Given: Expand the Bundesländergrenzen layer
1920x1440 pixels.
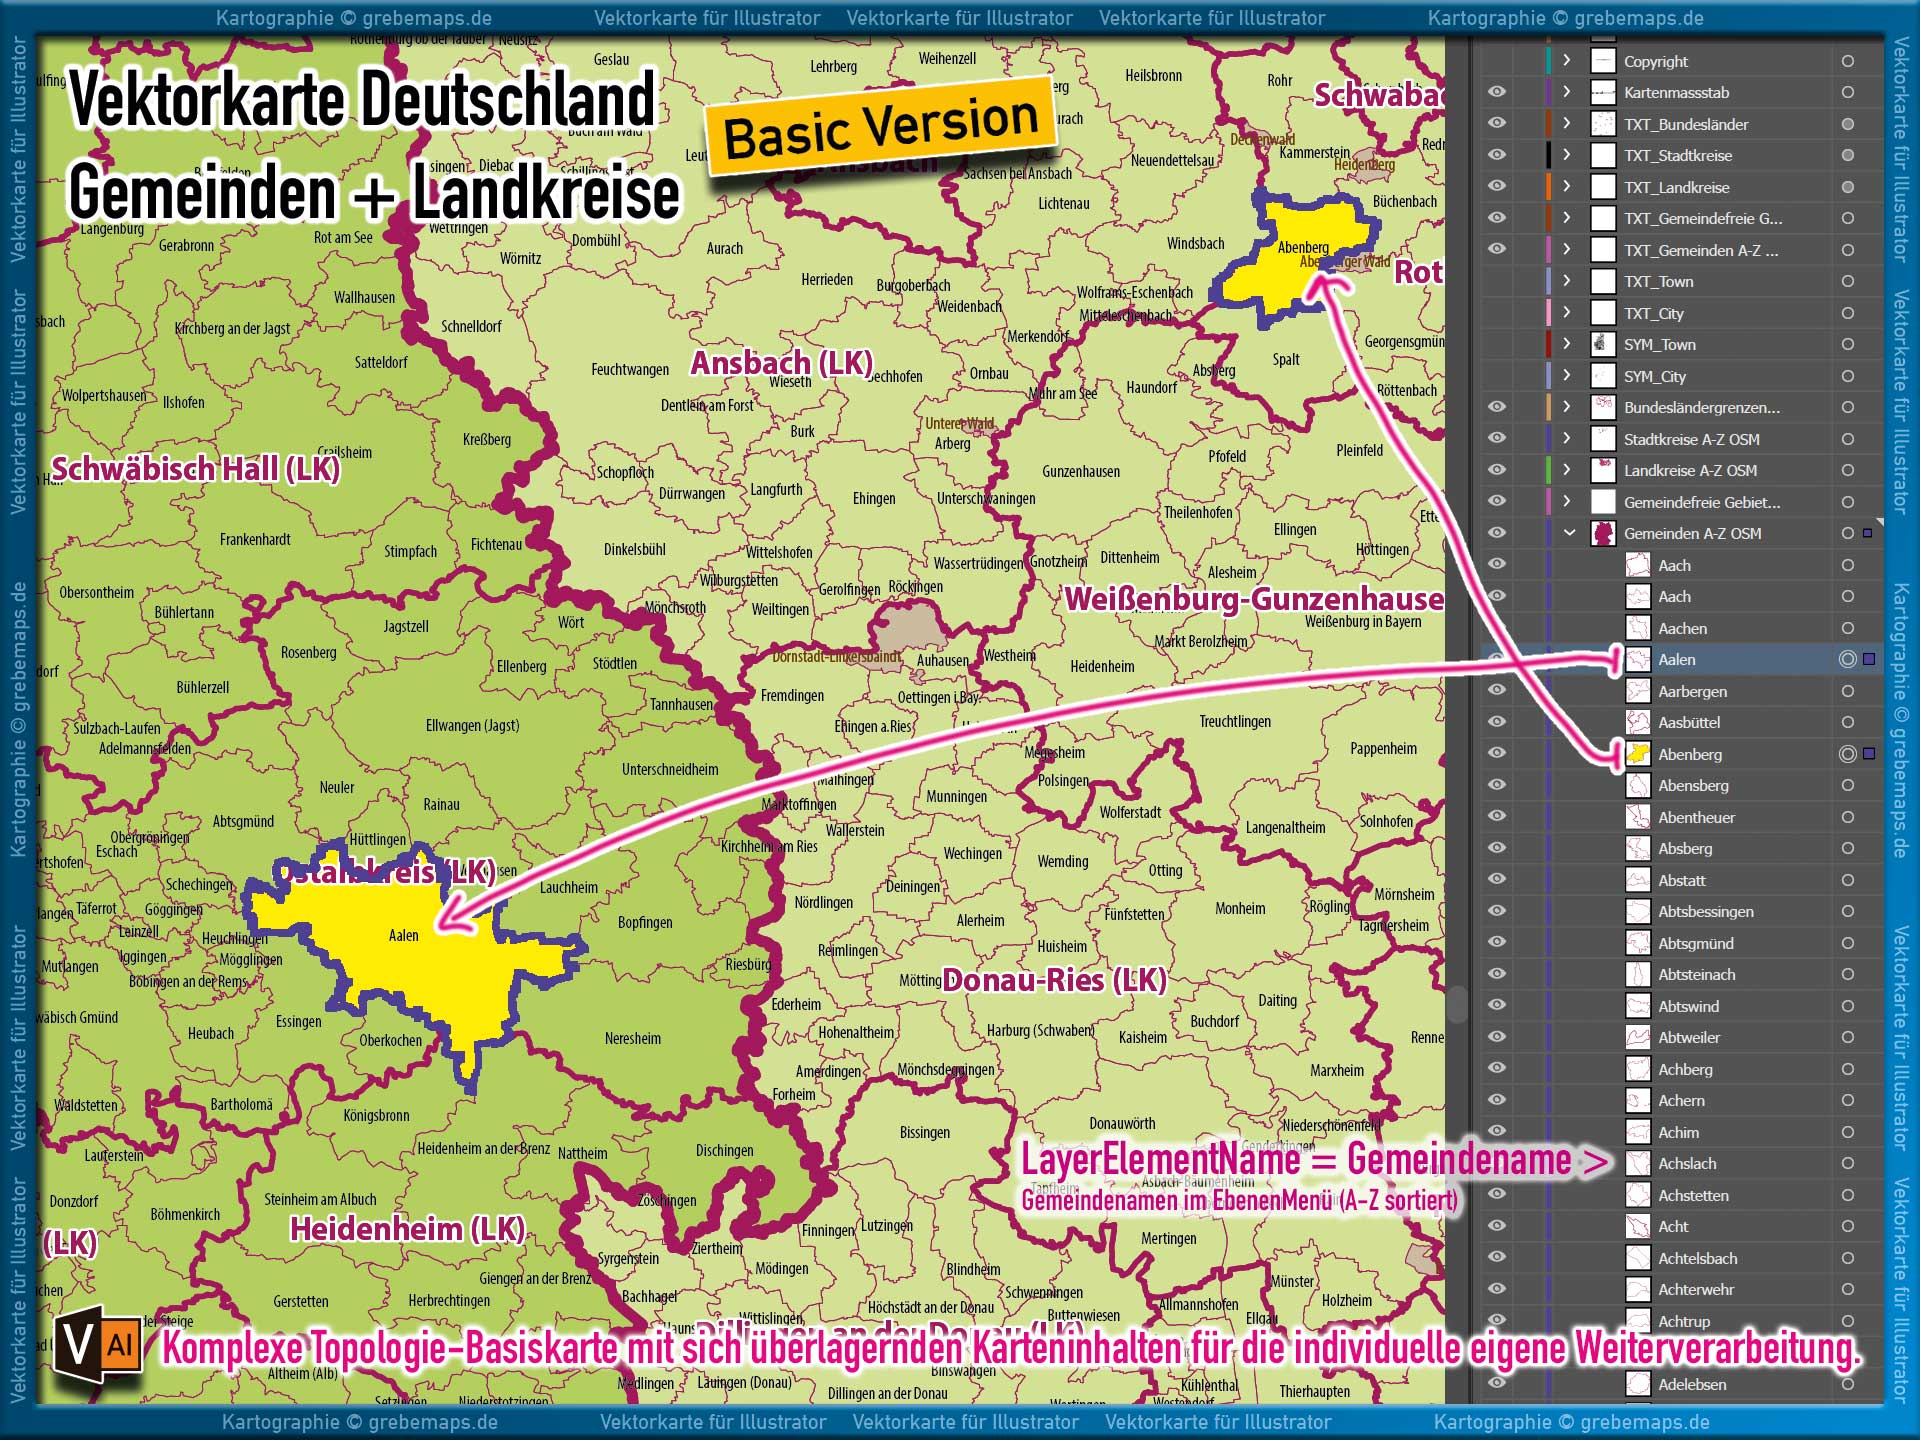Looking at the screenshot, I should 1567,407.
